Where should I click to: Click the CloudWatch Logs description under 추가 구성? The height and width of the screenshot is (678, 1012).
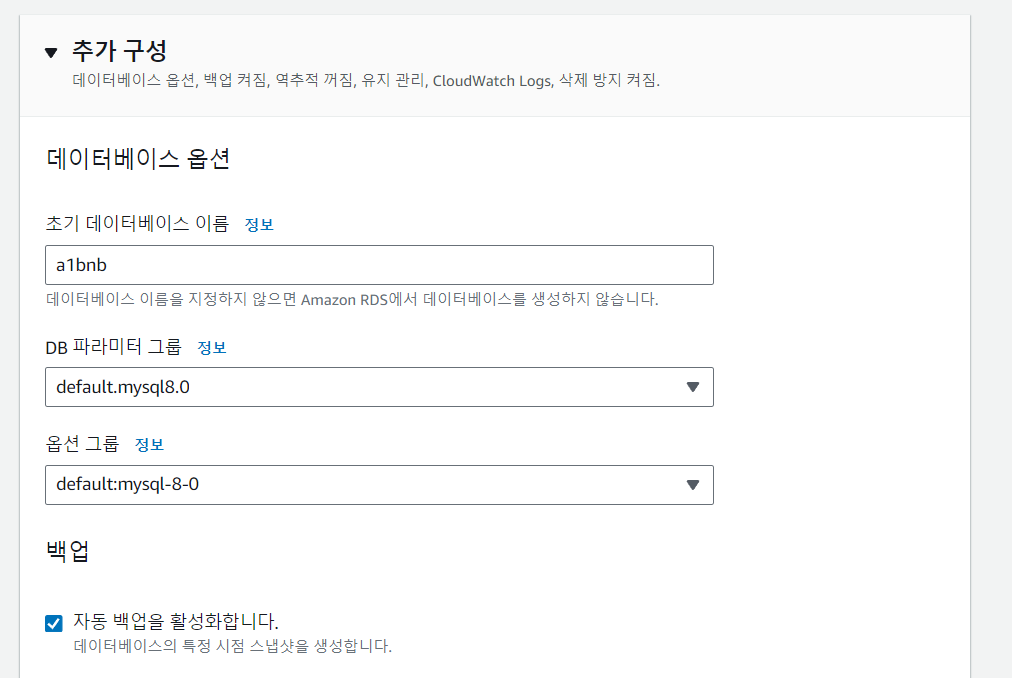(x=366, y=81)
